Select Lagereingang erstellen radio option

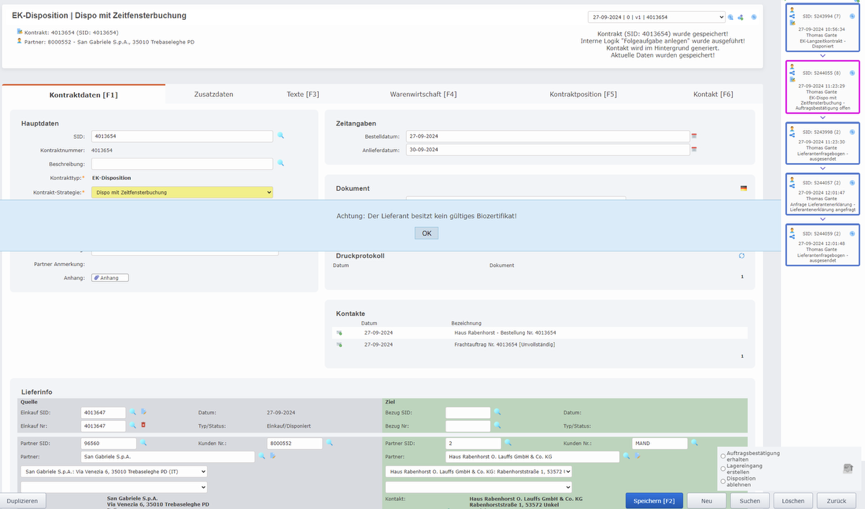click(x=723, y=469)
